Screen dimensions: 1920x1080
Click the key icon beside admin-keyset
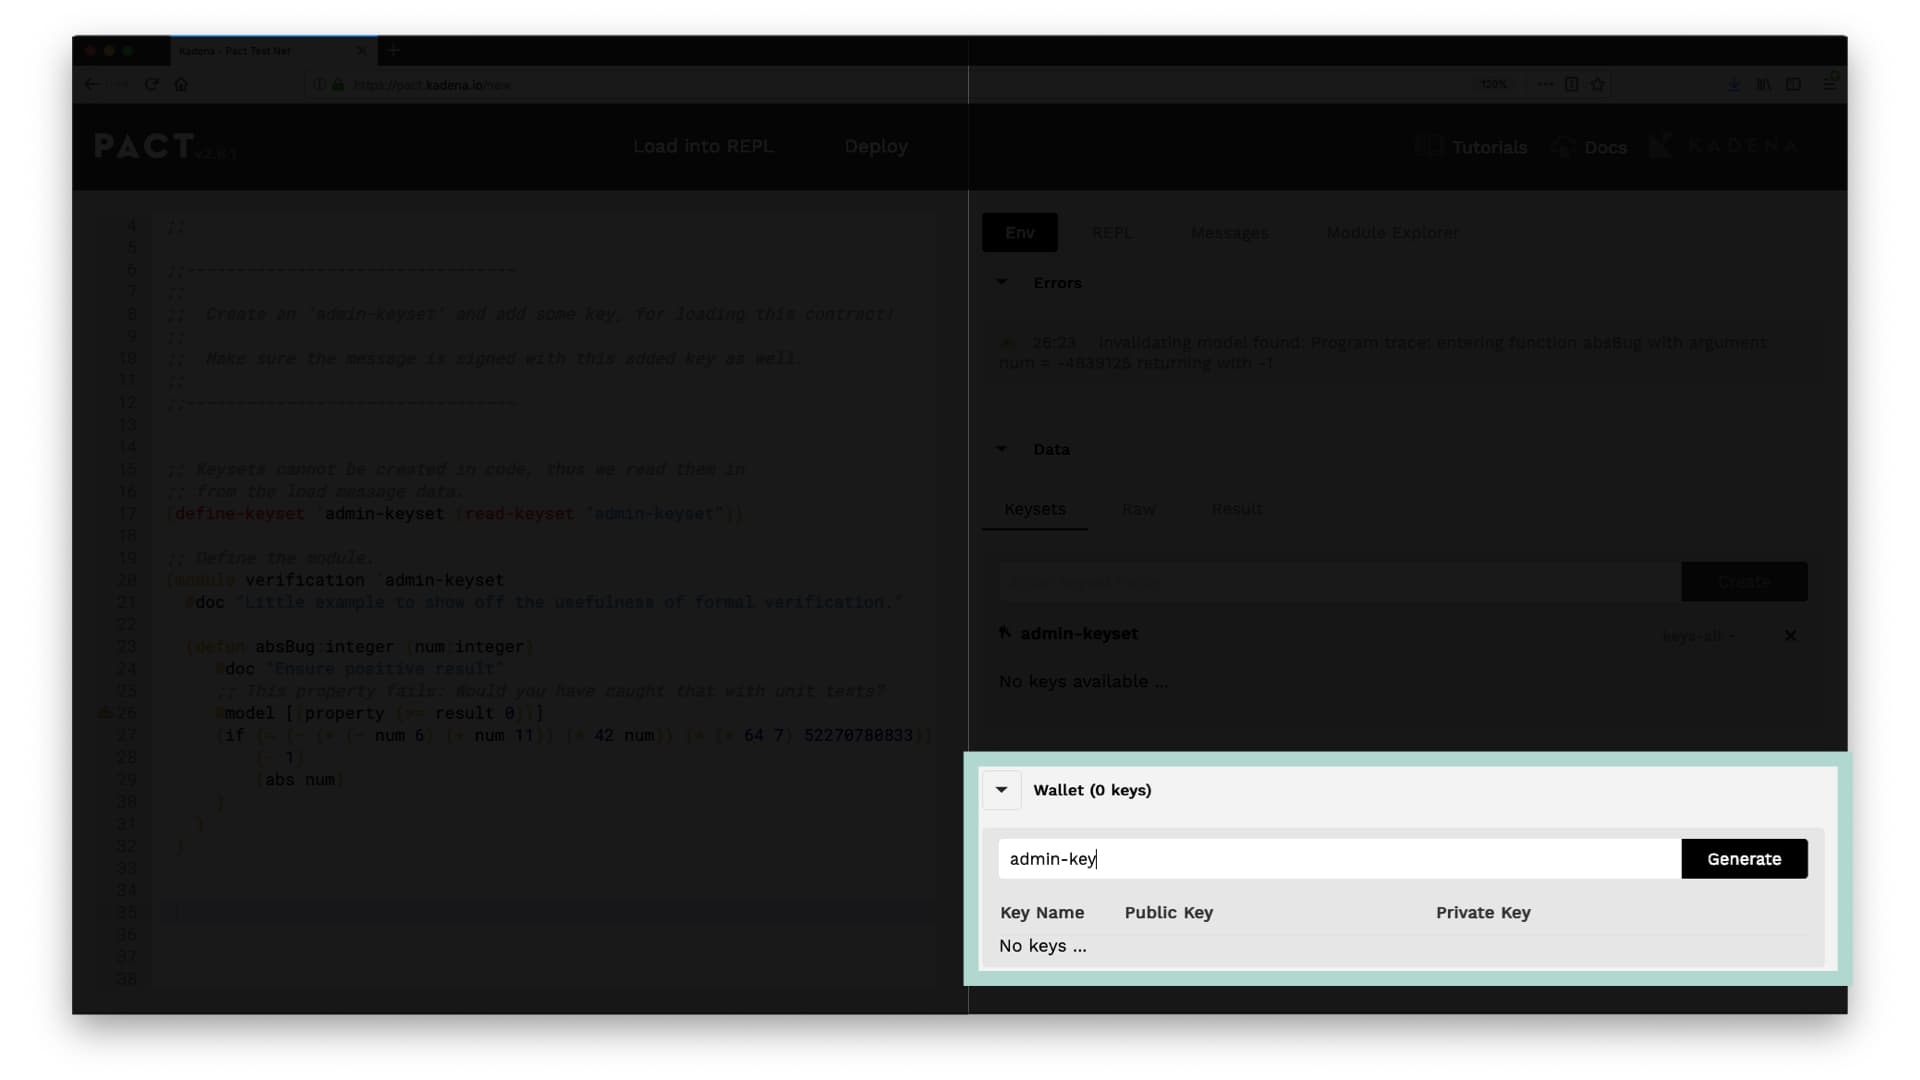click(x=1005, y=633)
